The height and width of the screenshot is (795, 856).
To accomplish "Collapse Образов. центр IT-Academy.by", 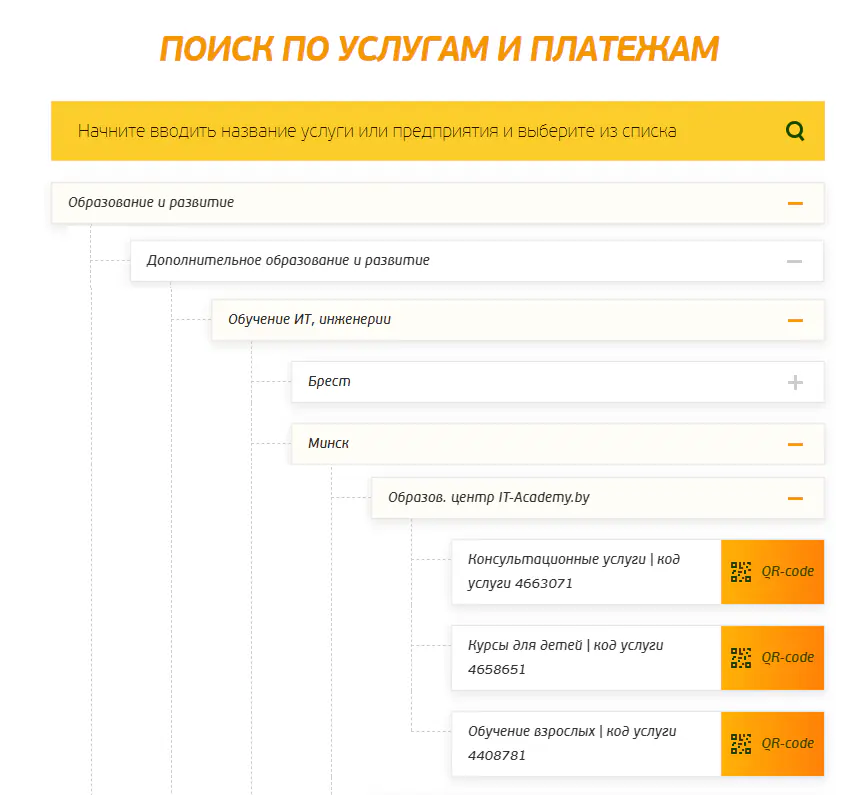I will (795, 497).
